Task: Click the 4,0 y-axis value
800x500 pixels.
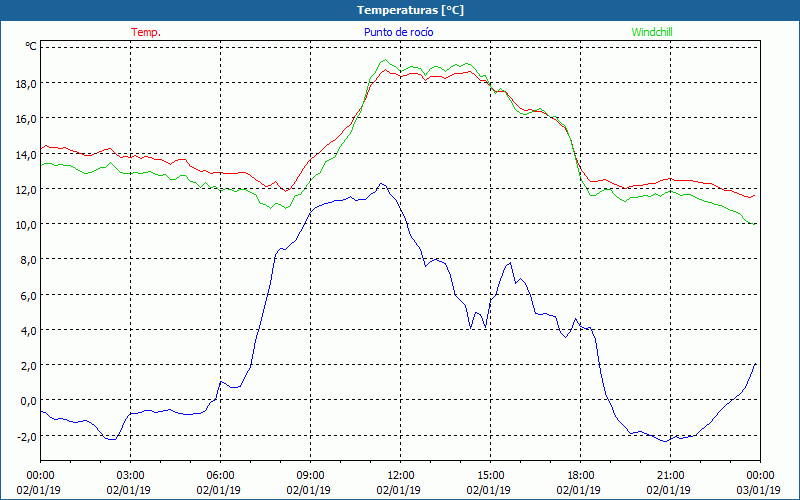Action: [28, 331]
